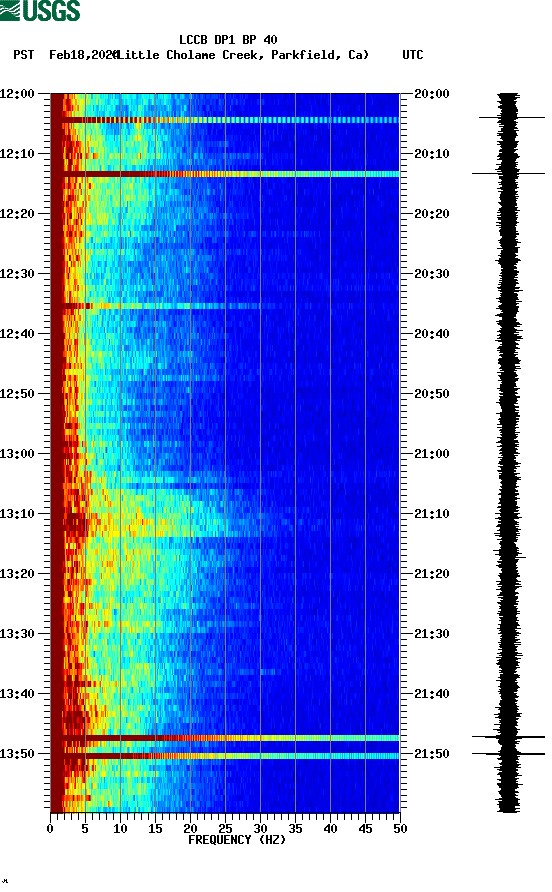
Task: Click the 45 Hz frequency tick label
Action: pos(365,829)
